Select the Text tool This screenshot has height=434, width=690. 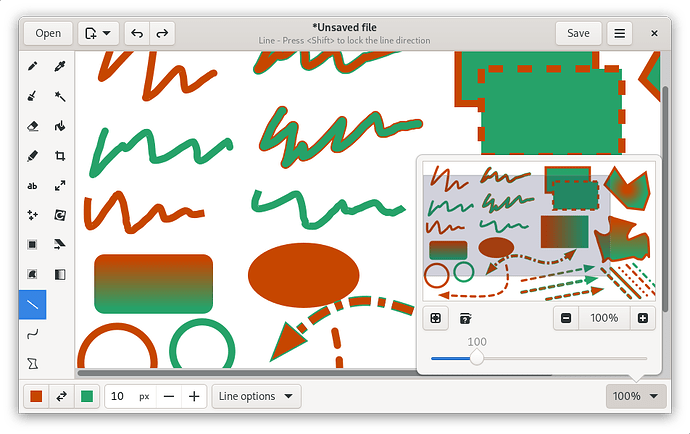(33, 186)
